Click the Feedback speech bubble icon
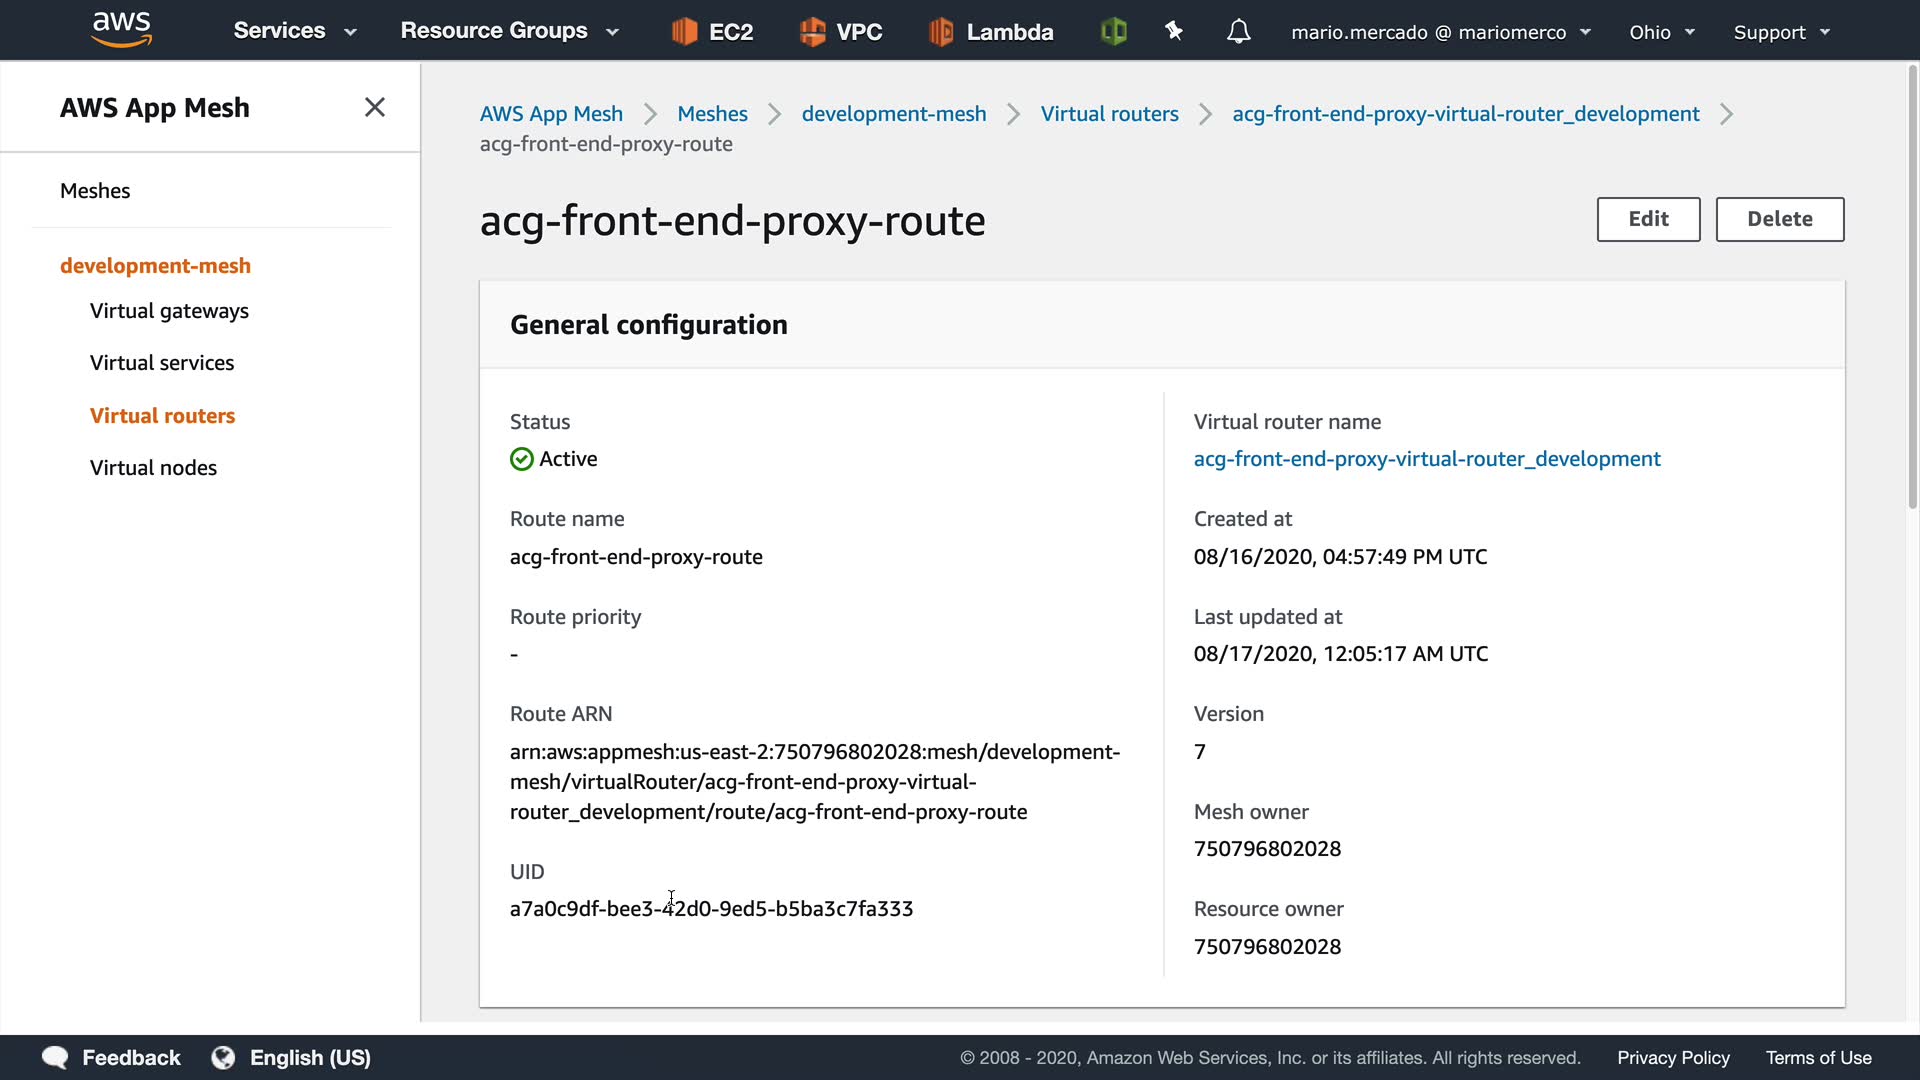The image size is (1920, 1080). (x=55, y=1058)
